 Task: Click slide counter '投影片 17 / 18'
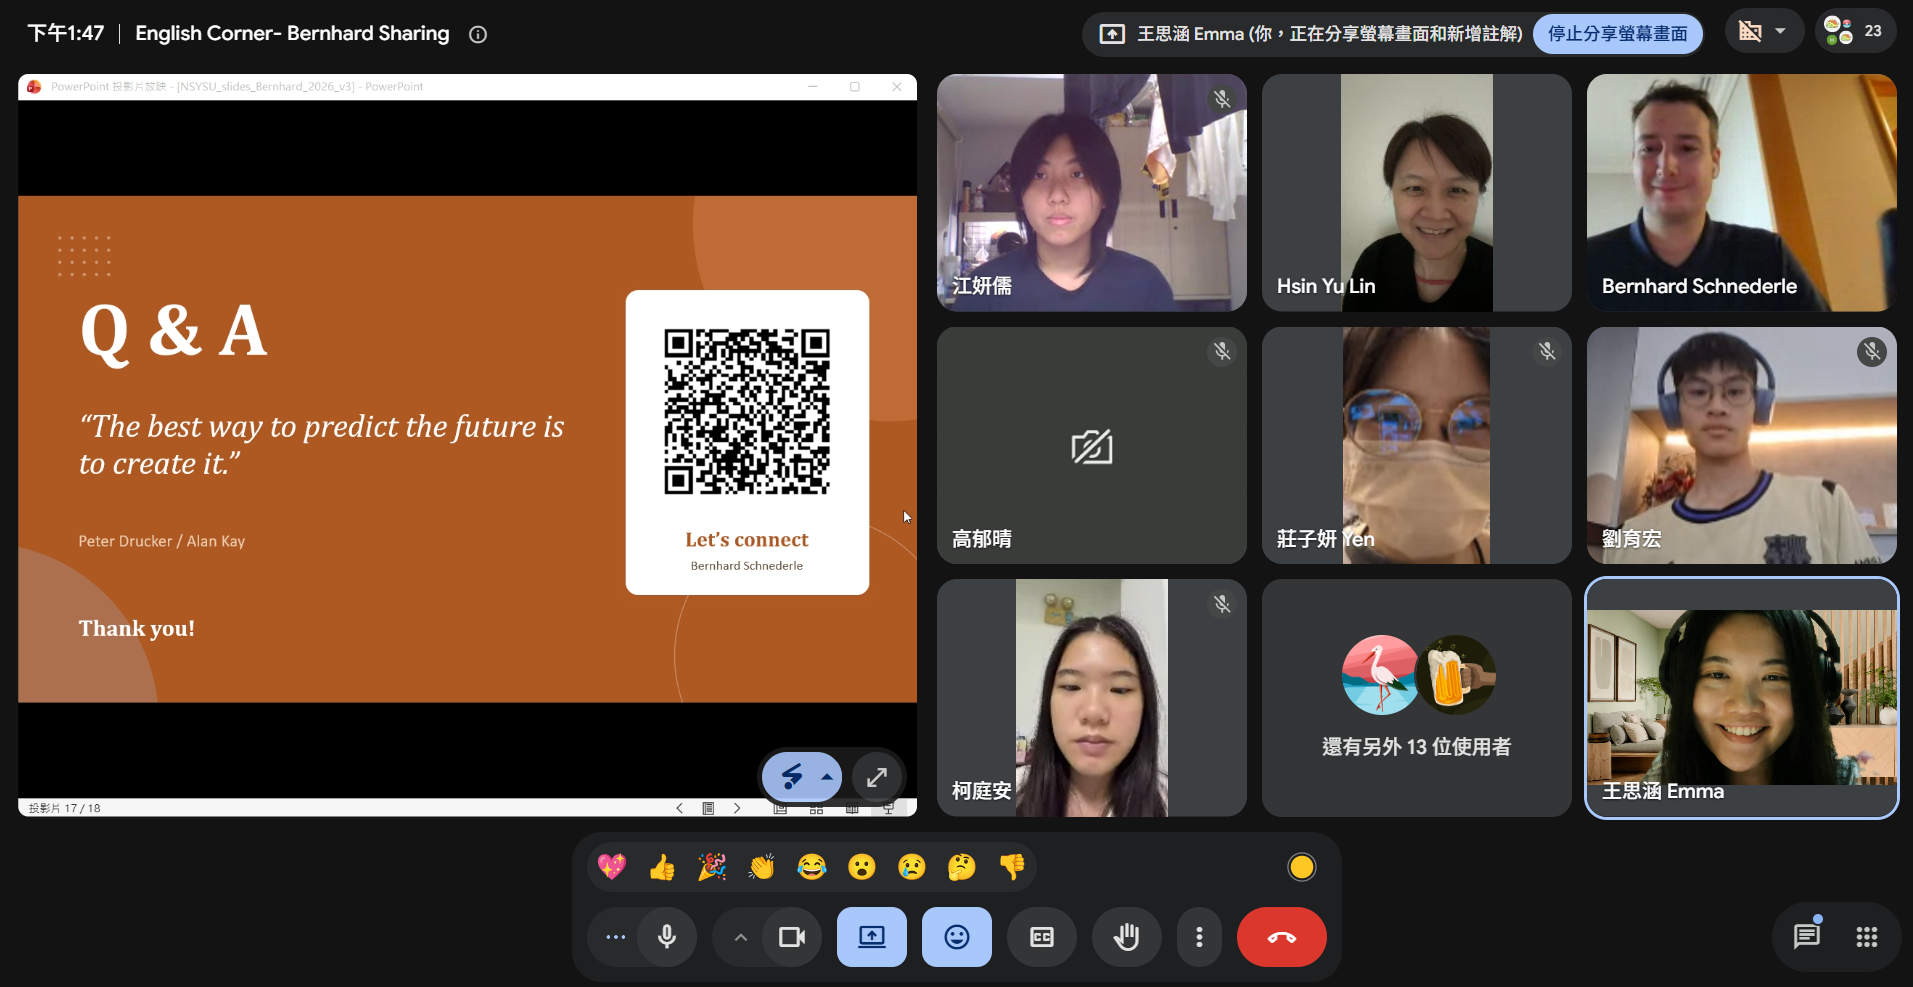point(64,808)
